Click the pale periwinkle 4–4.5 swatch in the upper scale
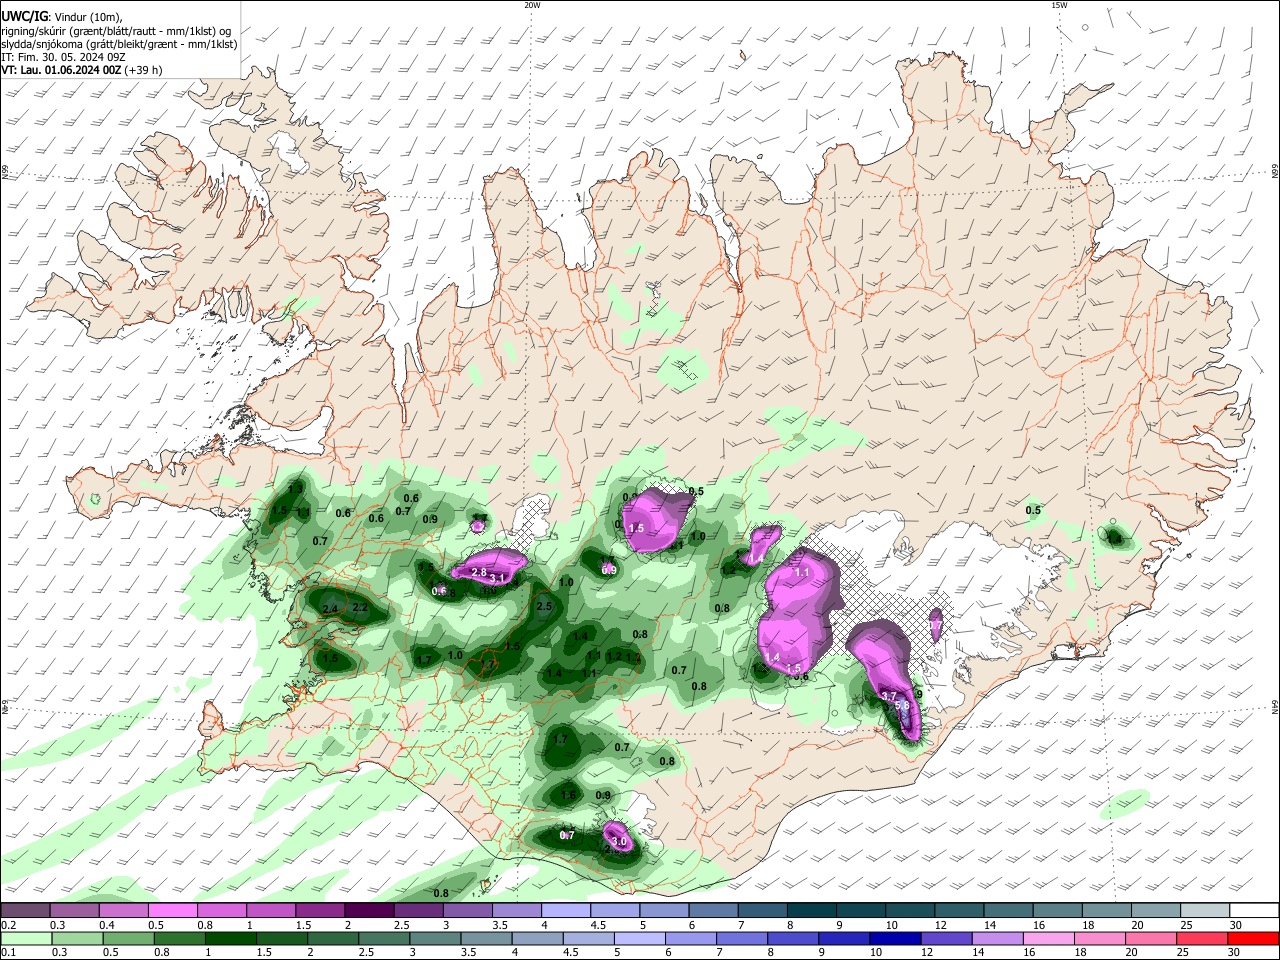The width and height of the screenshot is (1280, 960). pos(568,911)
